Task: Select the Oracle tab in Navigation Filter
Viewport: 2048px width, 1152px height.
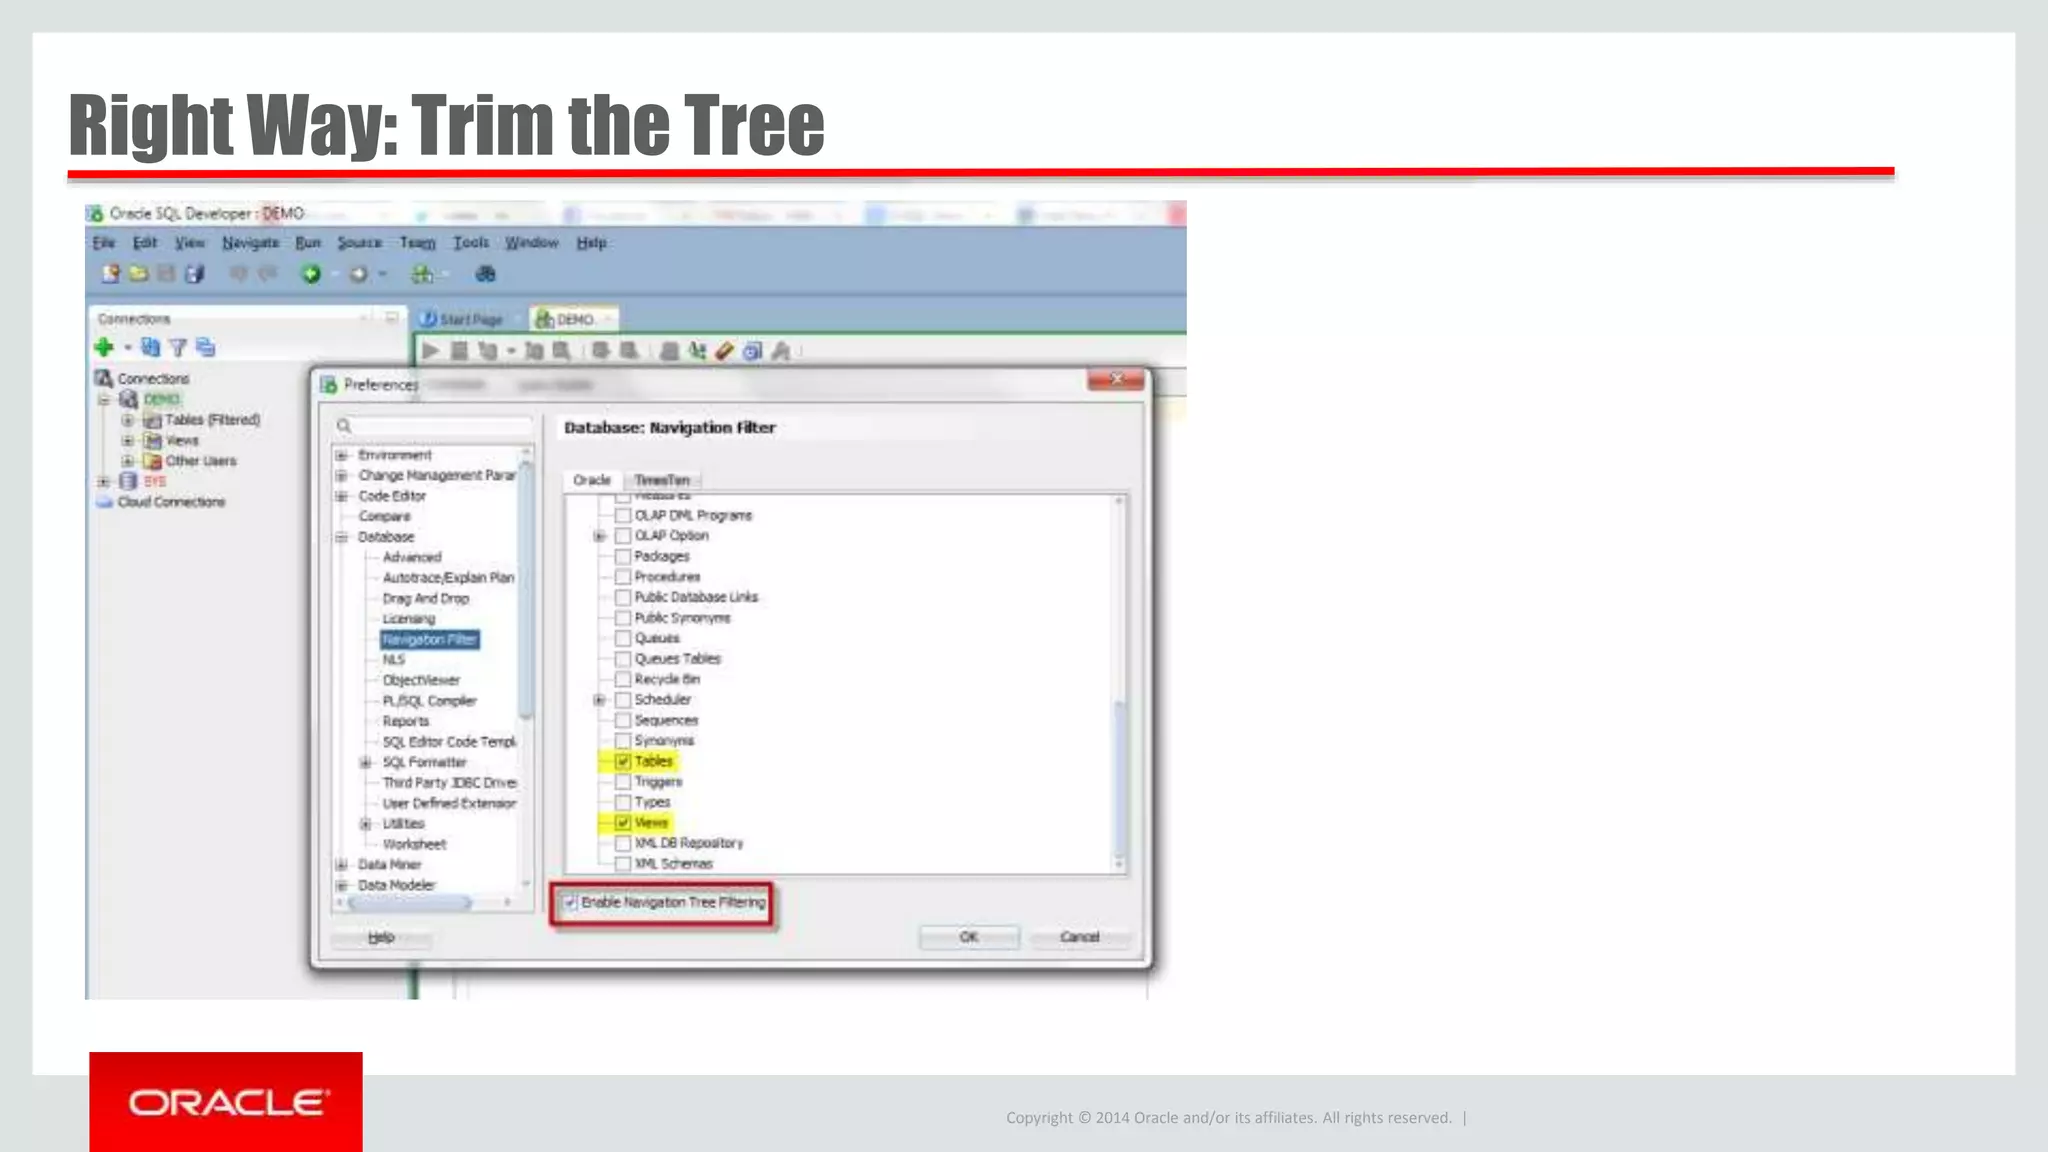Action: pos(592,480)
